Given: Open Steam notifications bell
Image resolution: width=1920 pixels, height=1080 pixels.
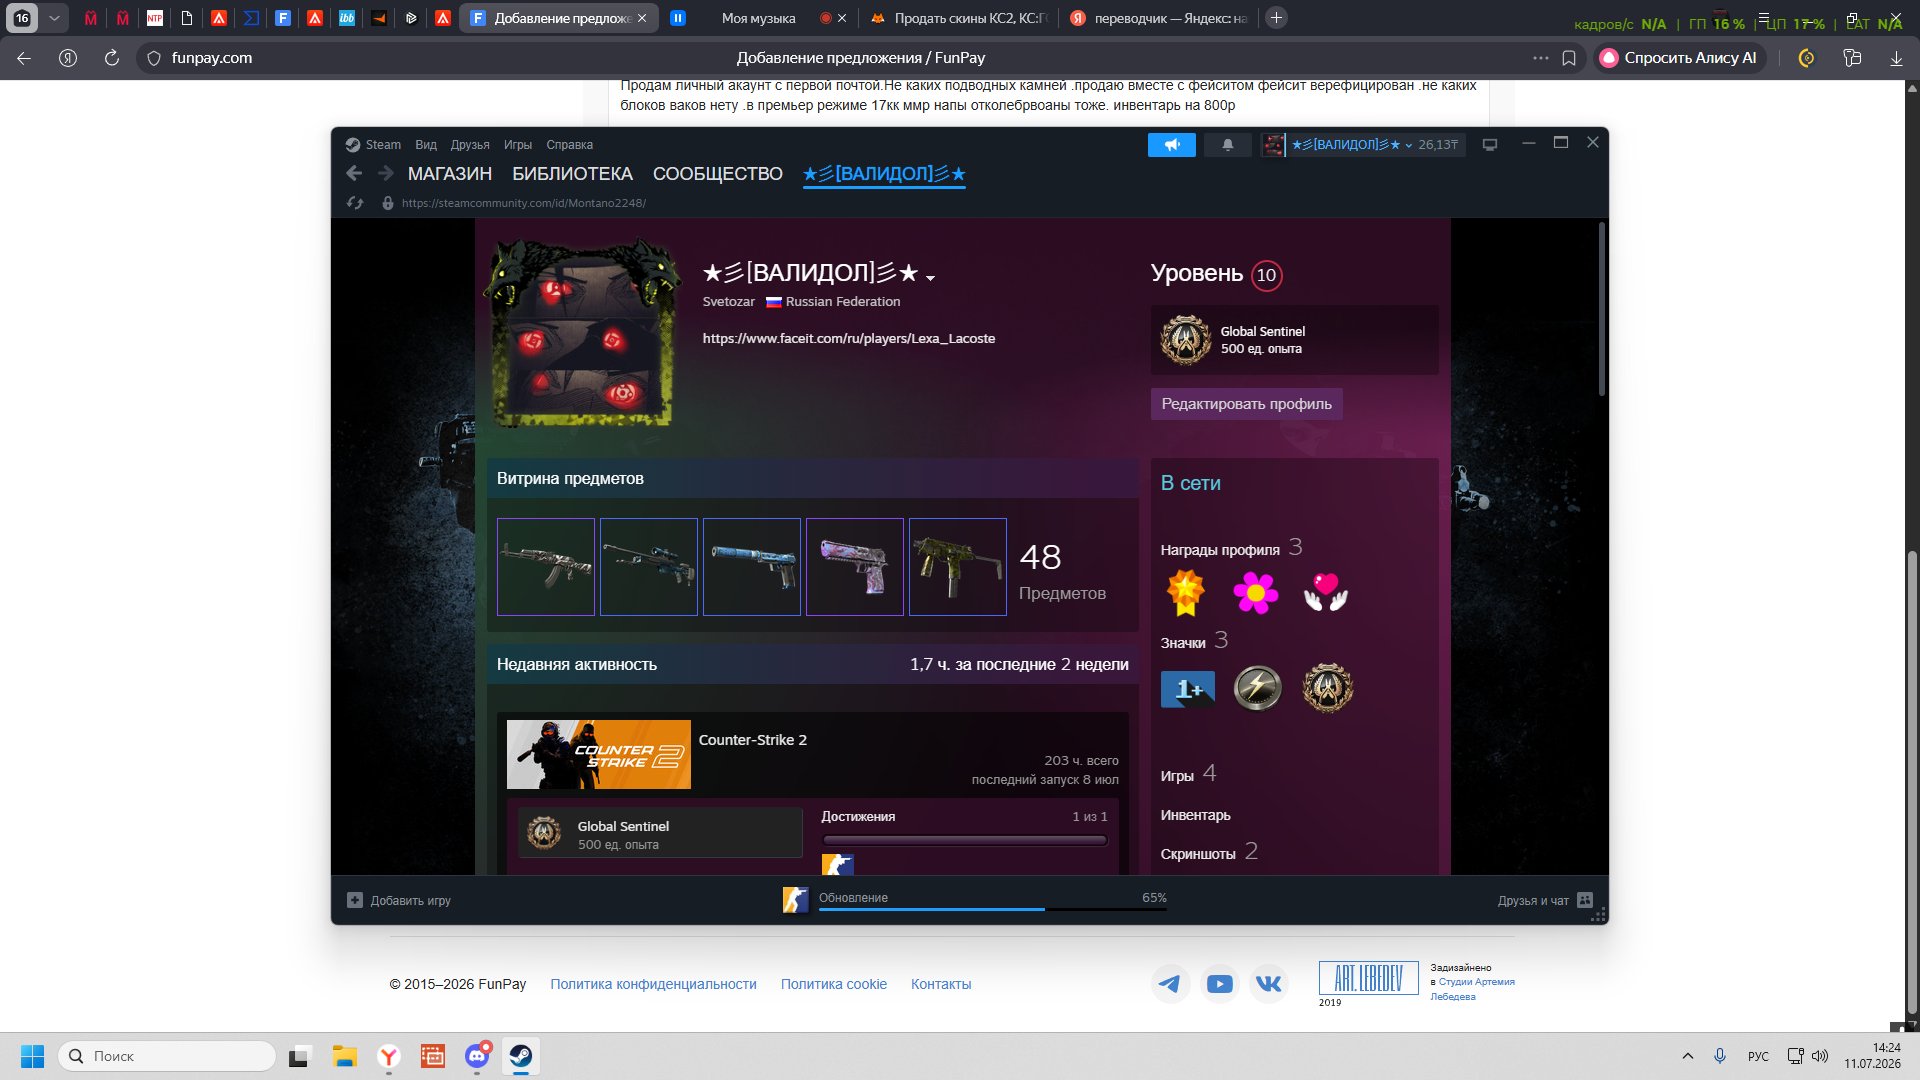Looking at the screenshot, I should (x=1228, y=145).
